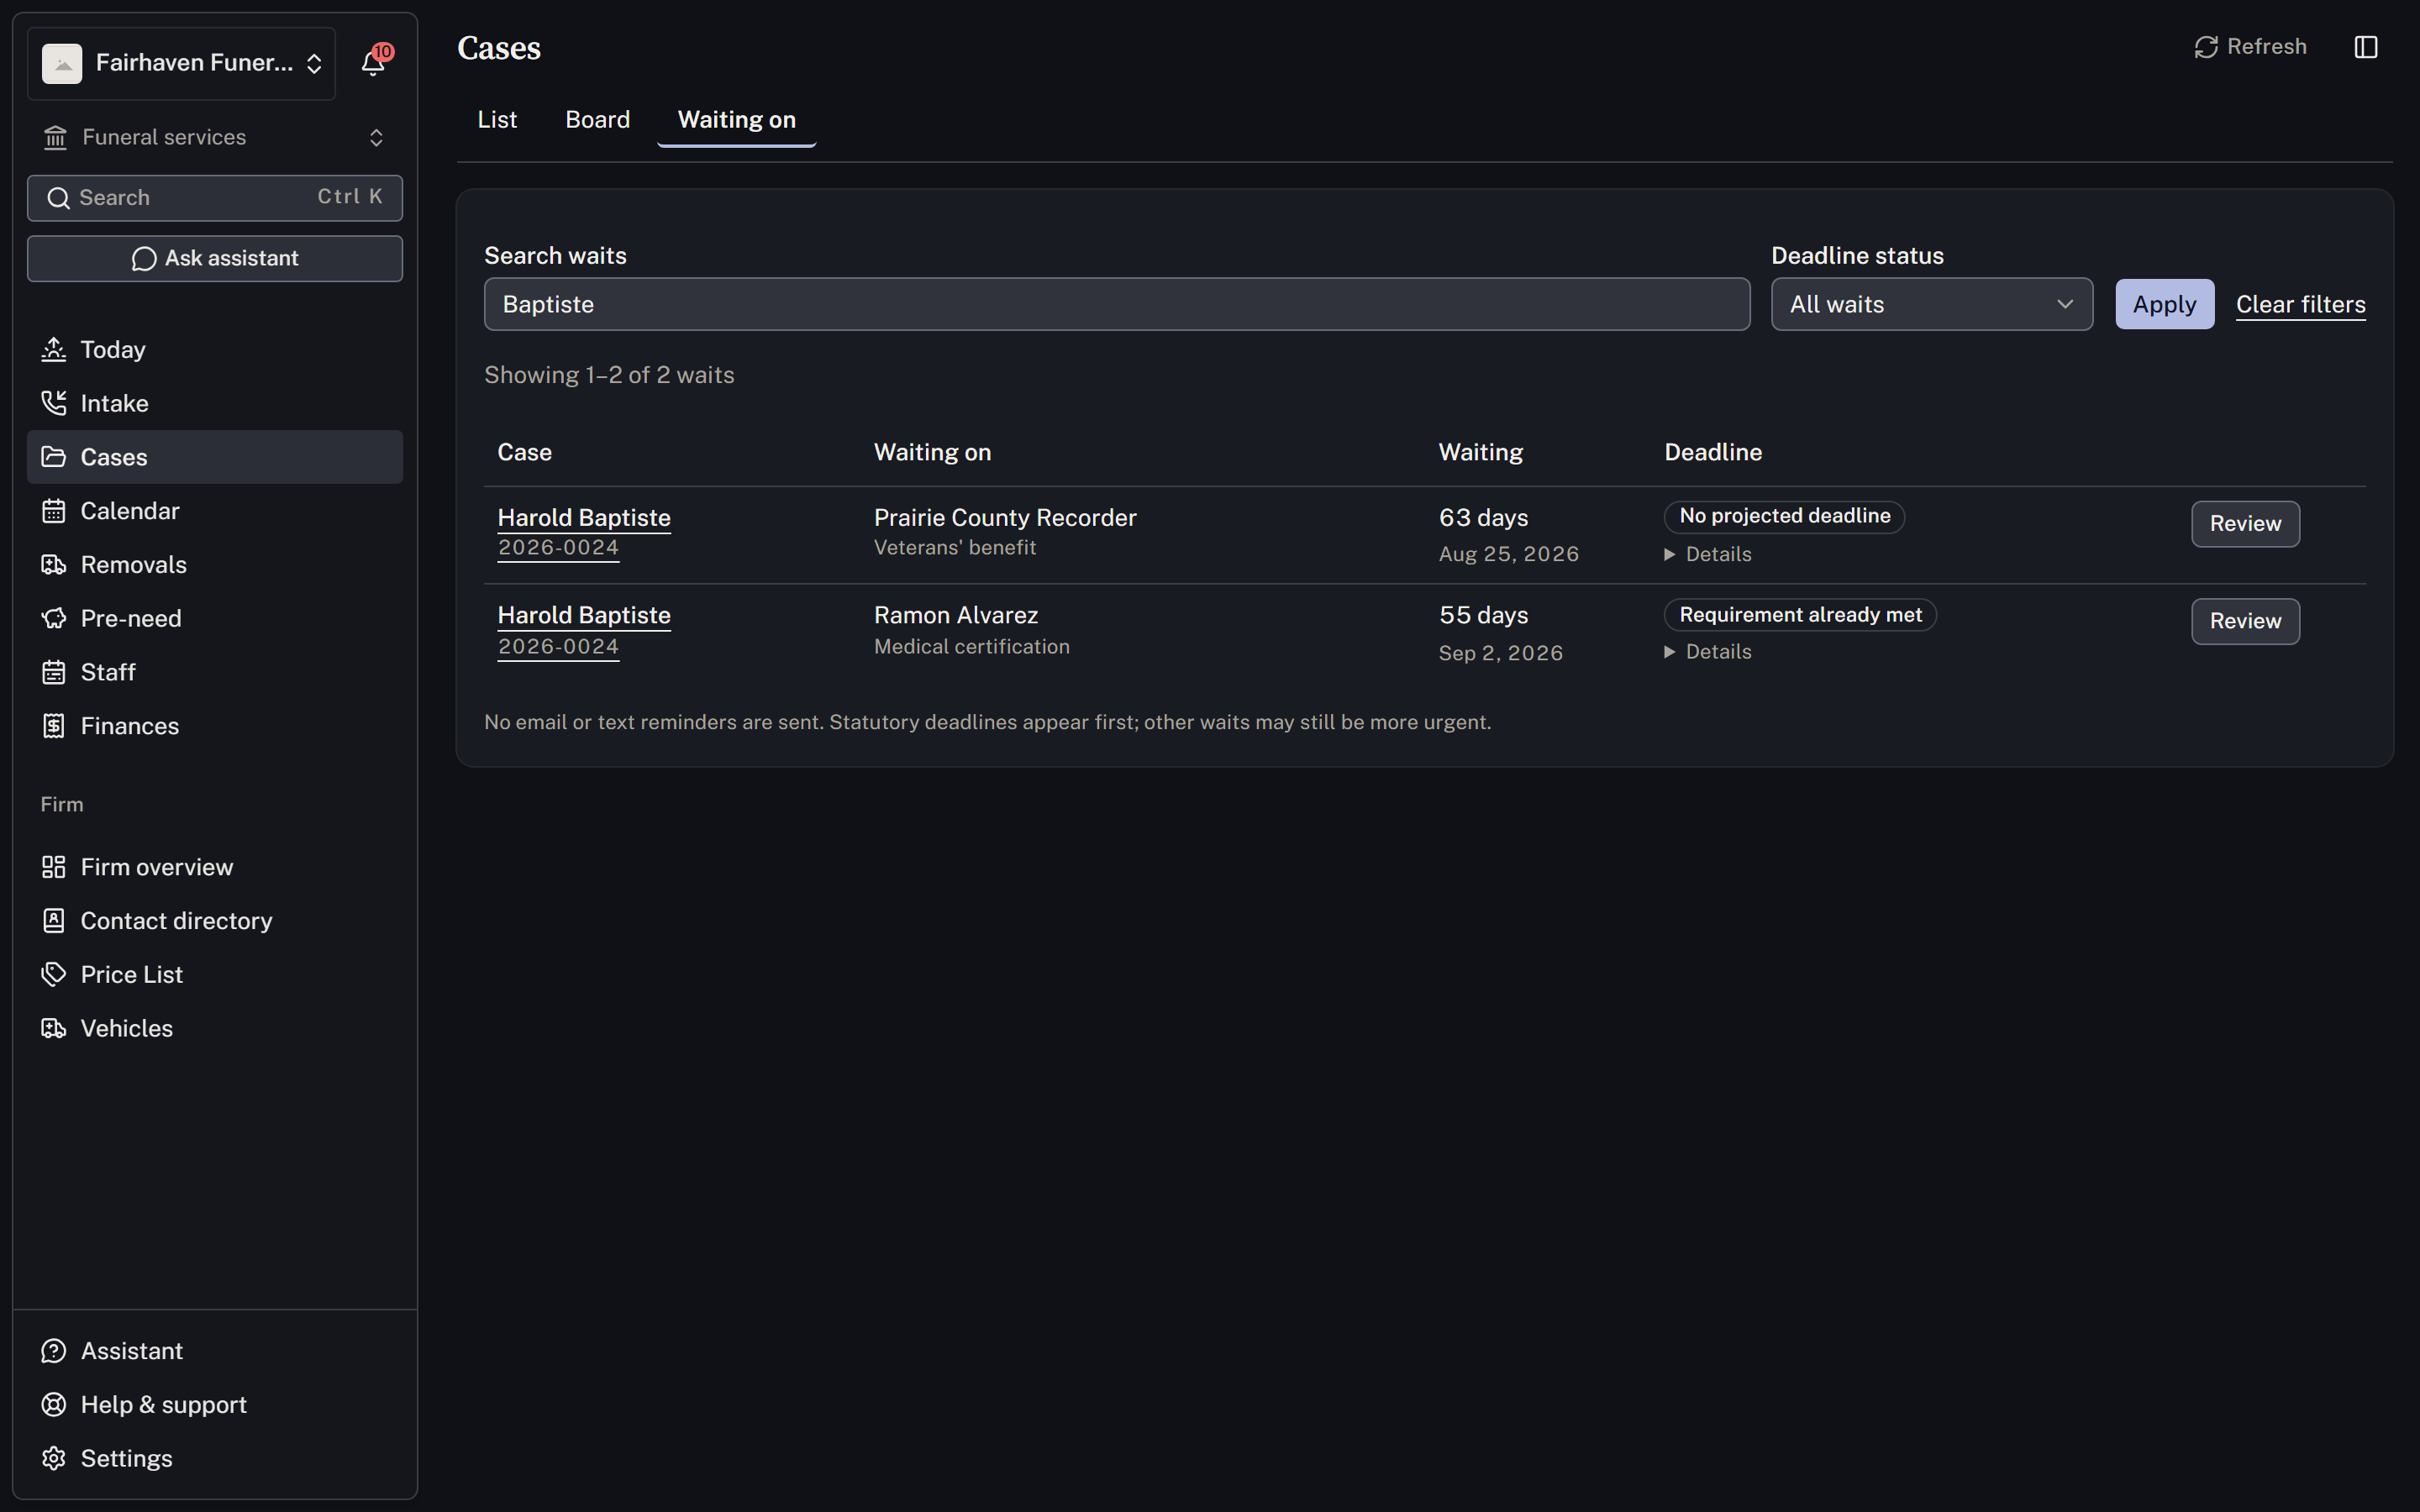
Task: Switch to the List tab
Action: 497,120
